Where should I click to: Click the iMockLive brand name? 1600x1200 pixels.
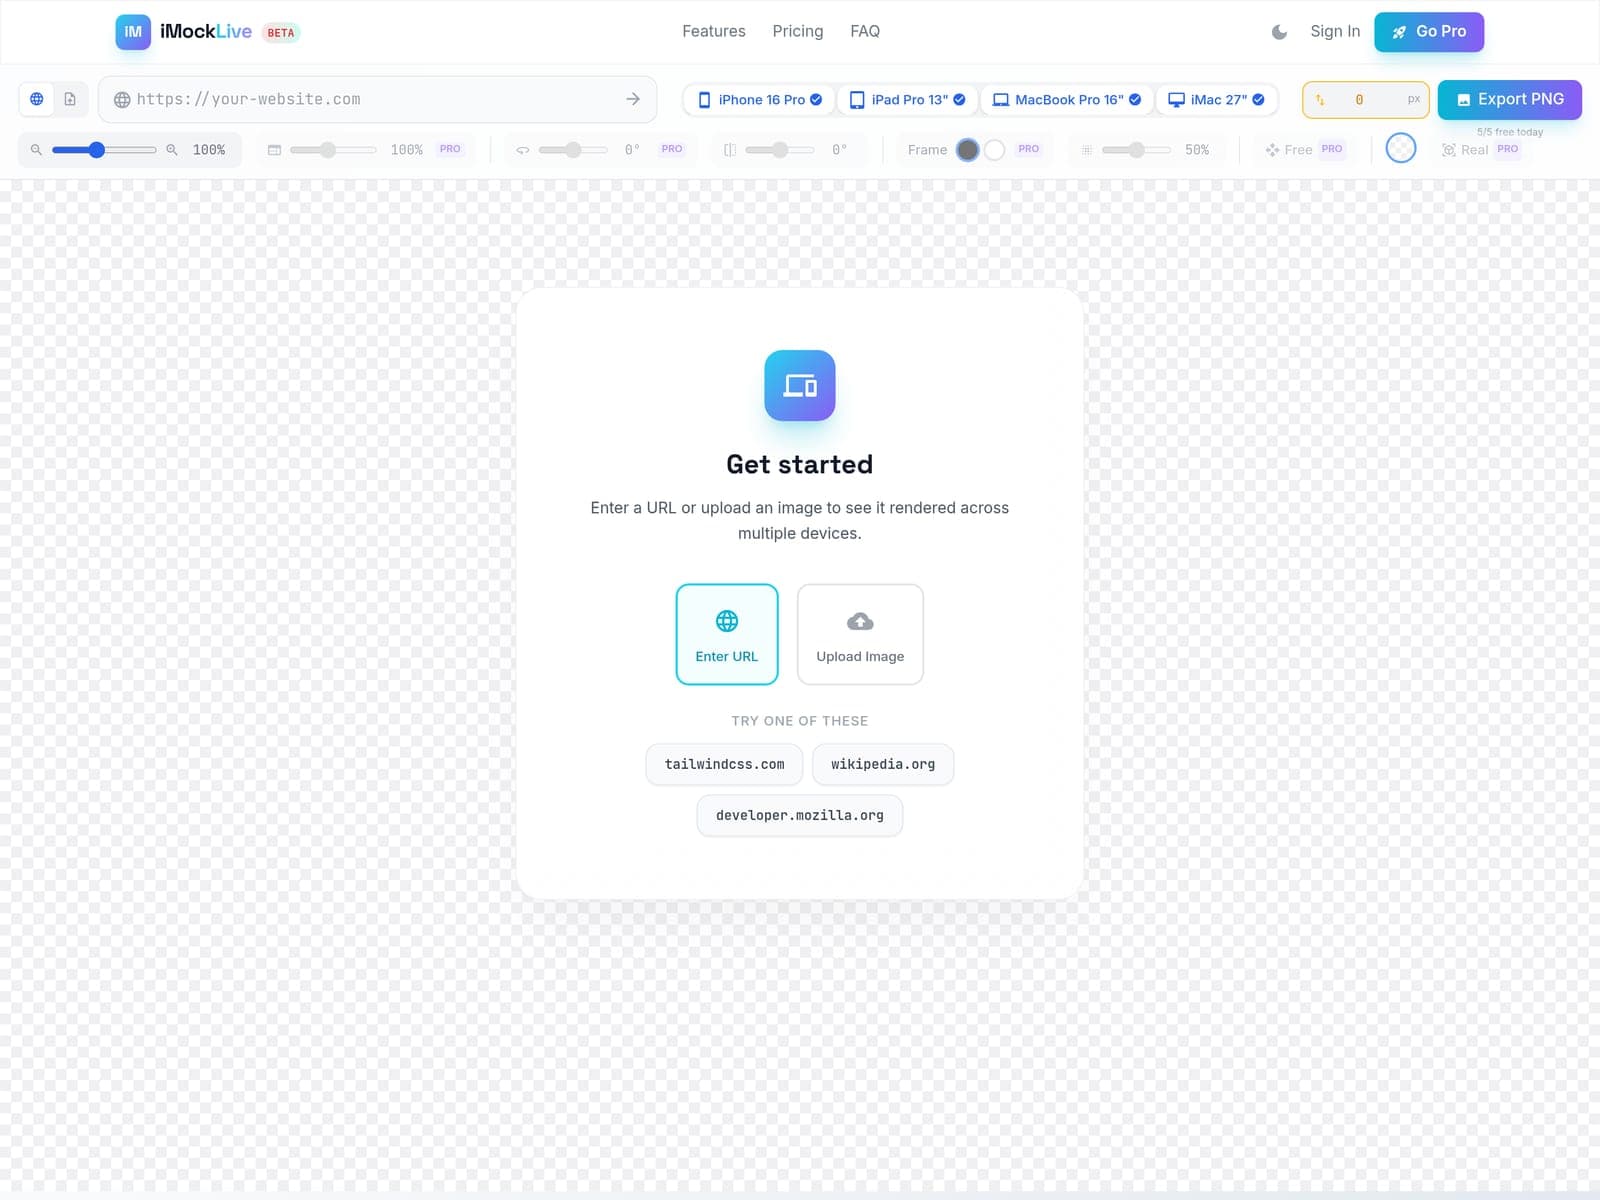[206, 31]
